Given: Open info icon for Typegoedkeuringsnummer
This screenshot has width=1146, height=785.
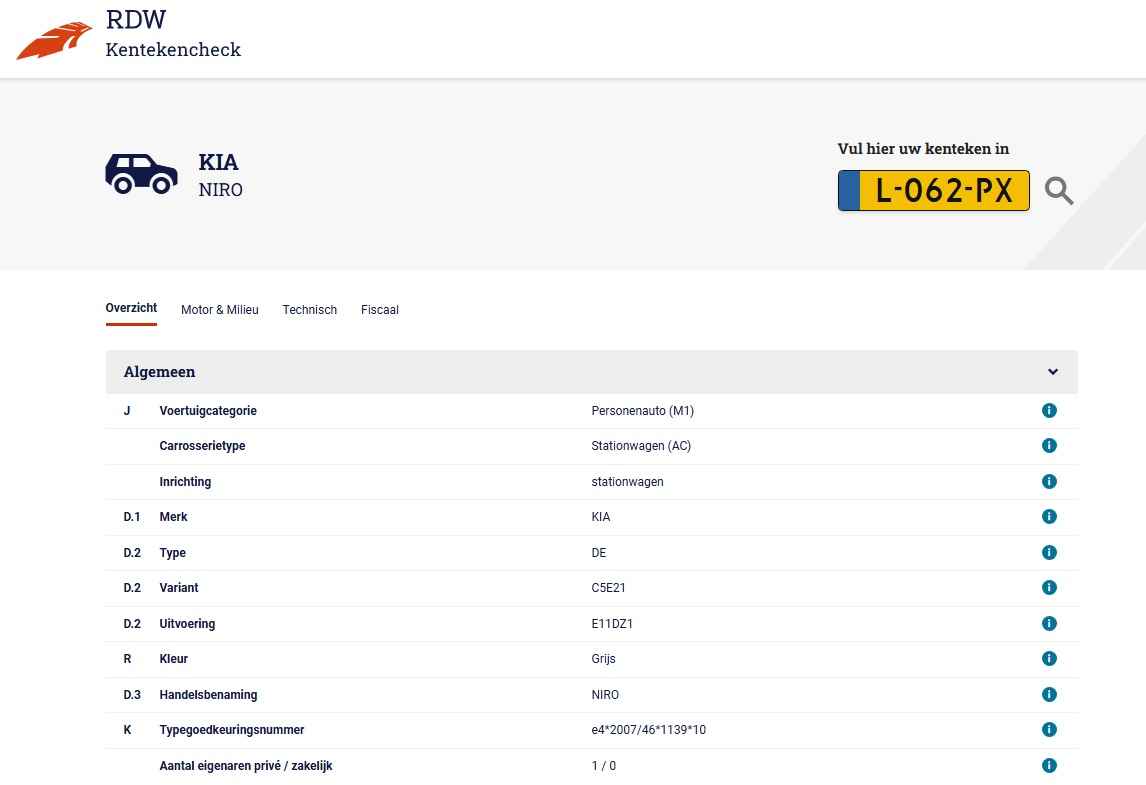Looking at the screenshot, I should tap(1049, 729).
